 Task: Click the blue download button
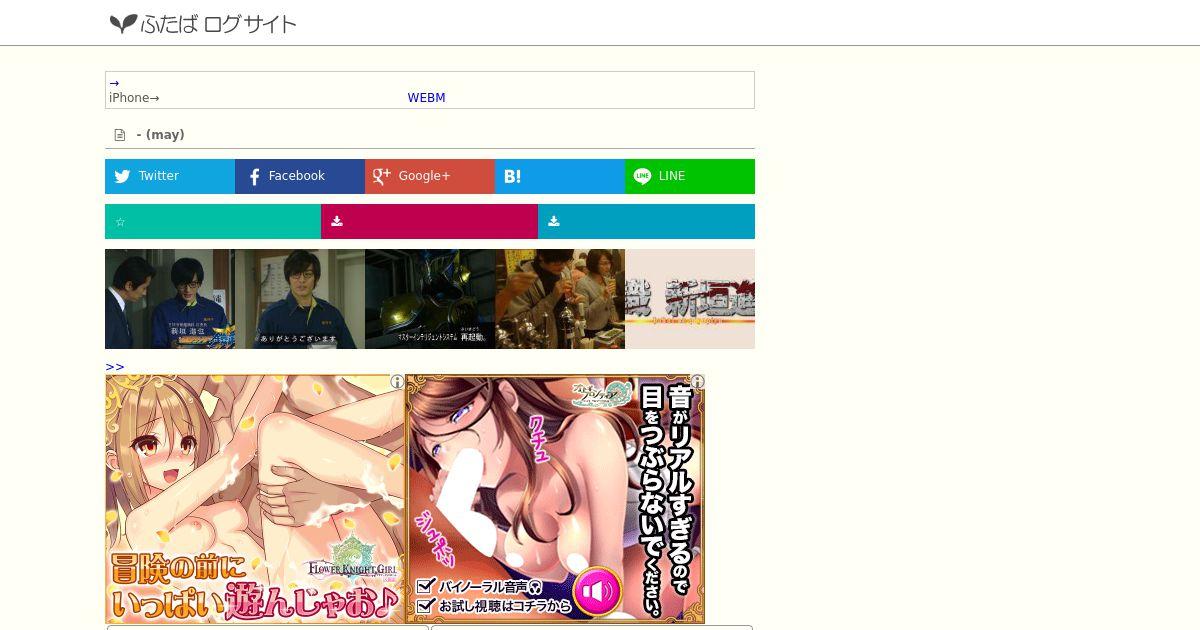646,222
